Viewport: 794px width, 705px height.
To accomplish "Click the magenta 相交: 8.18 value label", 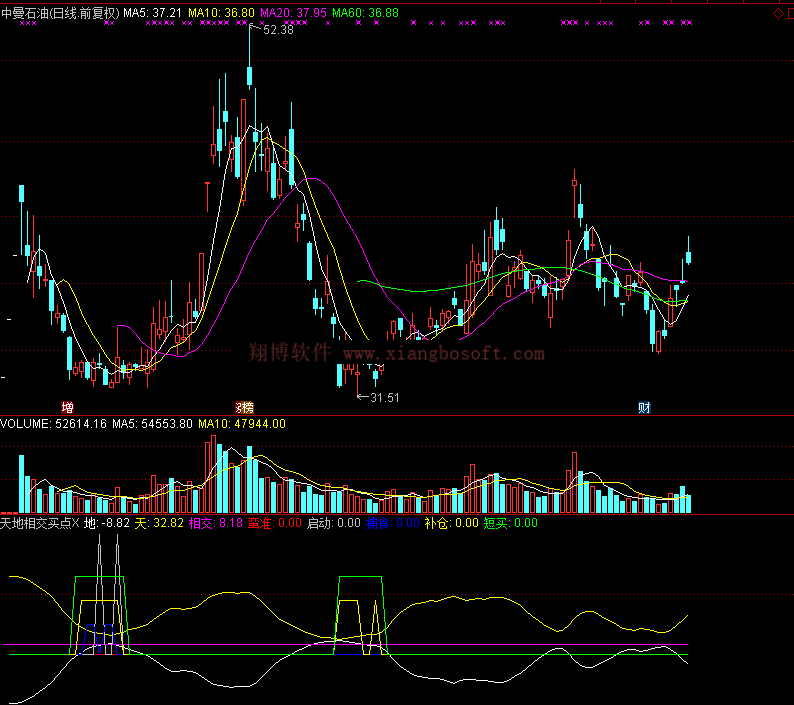I will (215, 523).
